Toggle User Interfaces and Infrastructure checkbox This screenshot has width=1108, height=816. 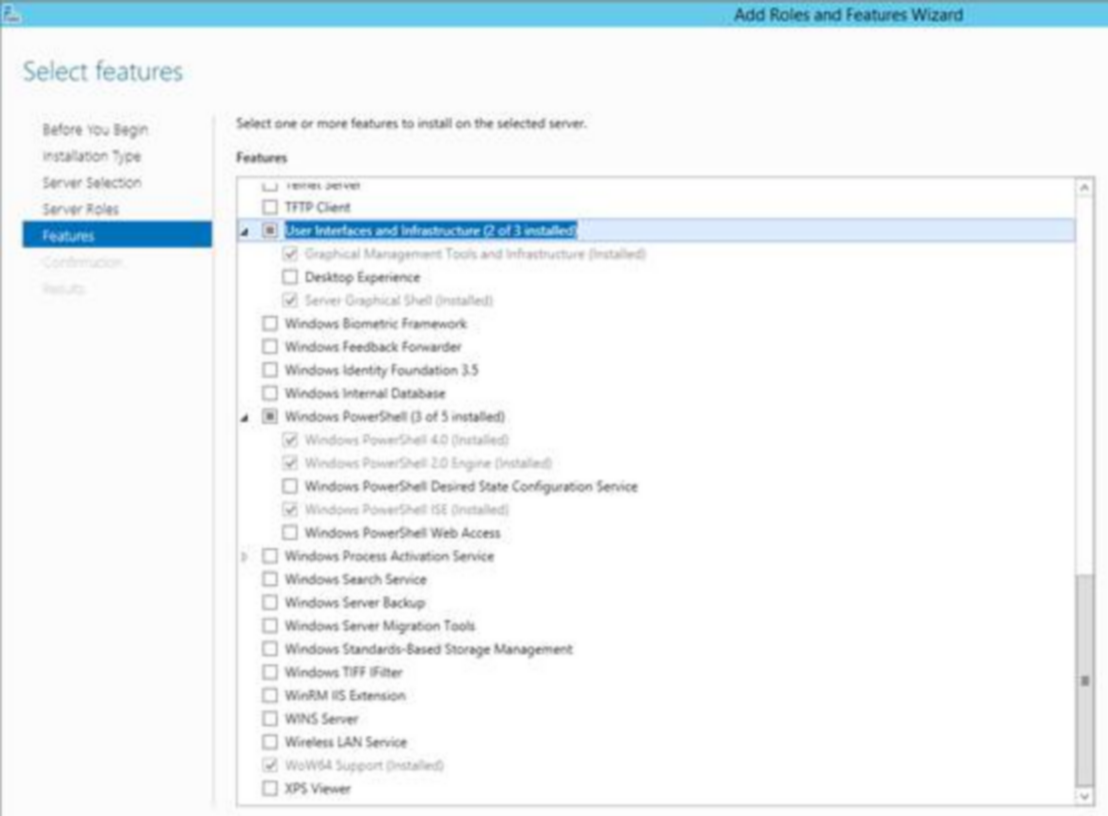click(270, 230)
